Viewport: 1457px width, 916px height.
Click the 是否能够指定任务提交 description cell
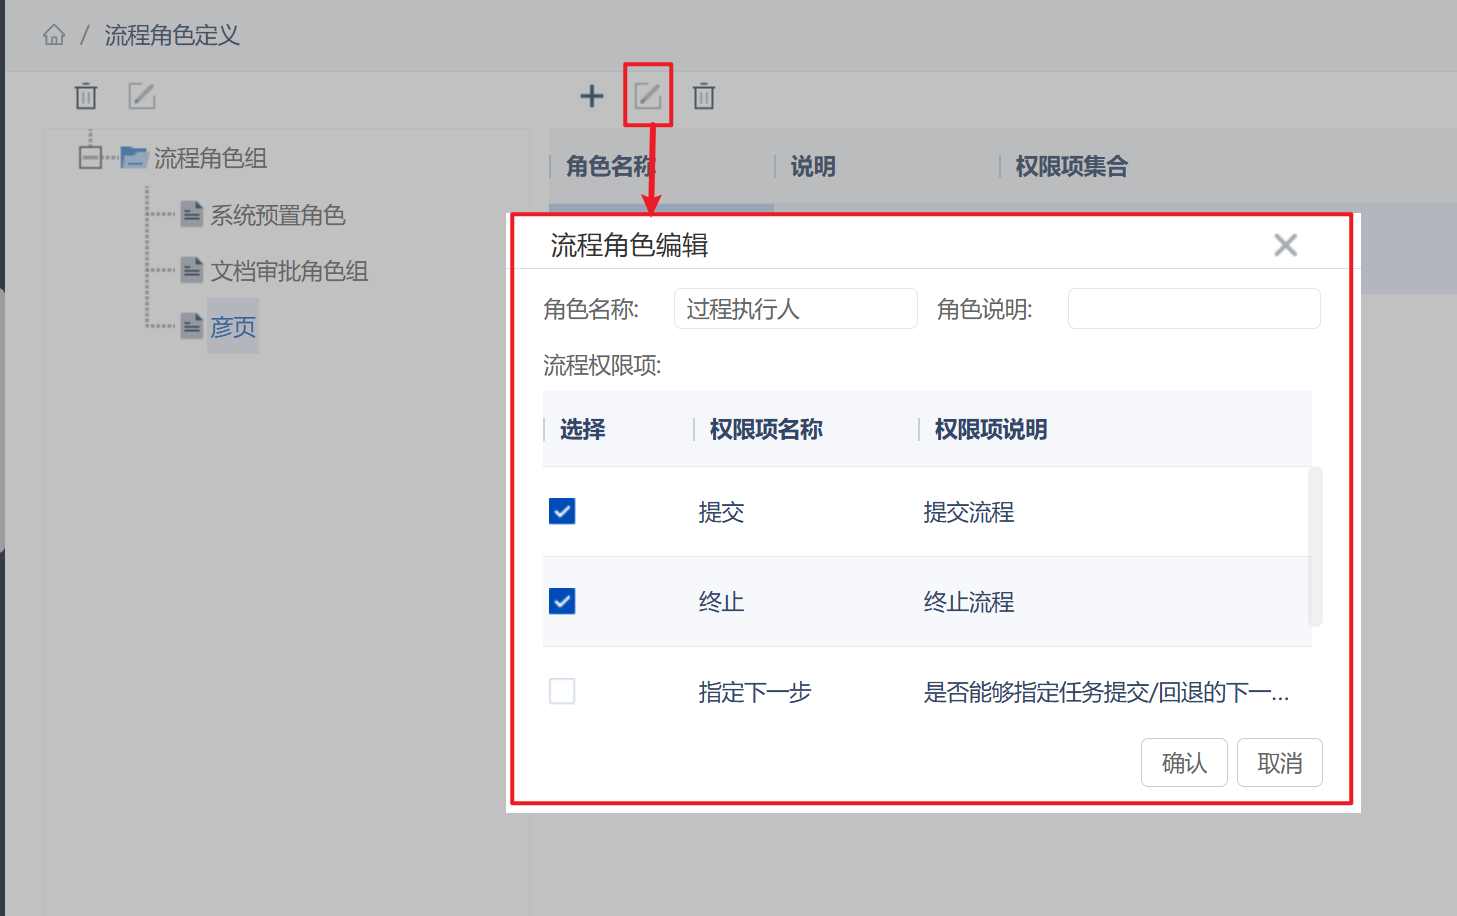pos(1106,692)
